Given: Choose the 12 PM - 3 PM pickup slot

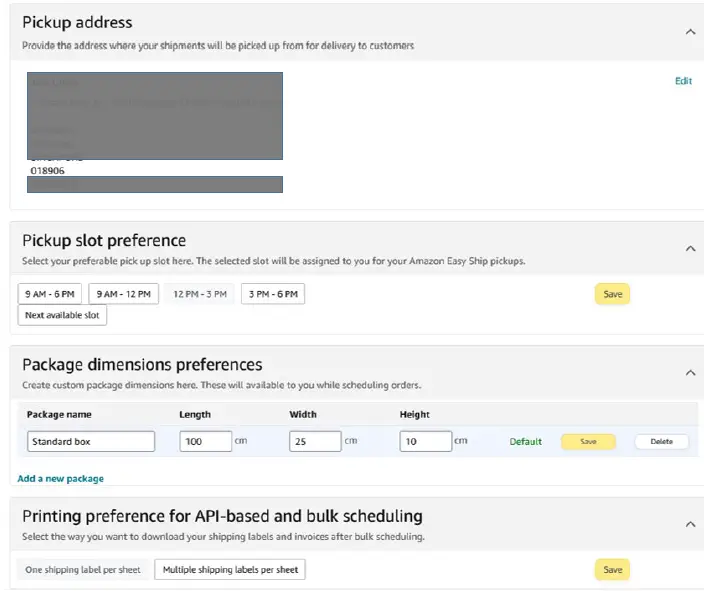Looking at the screenshot, I should pos(200,294).
